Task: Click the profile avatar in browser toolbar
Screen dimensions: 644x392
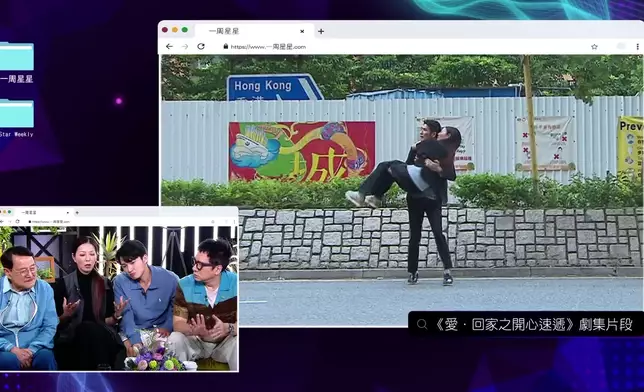Action: [621, 46]
